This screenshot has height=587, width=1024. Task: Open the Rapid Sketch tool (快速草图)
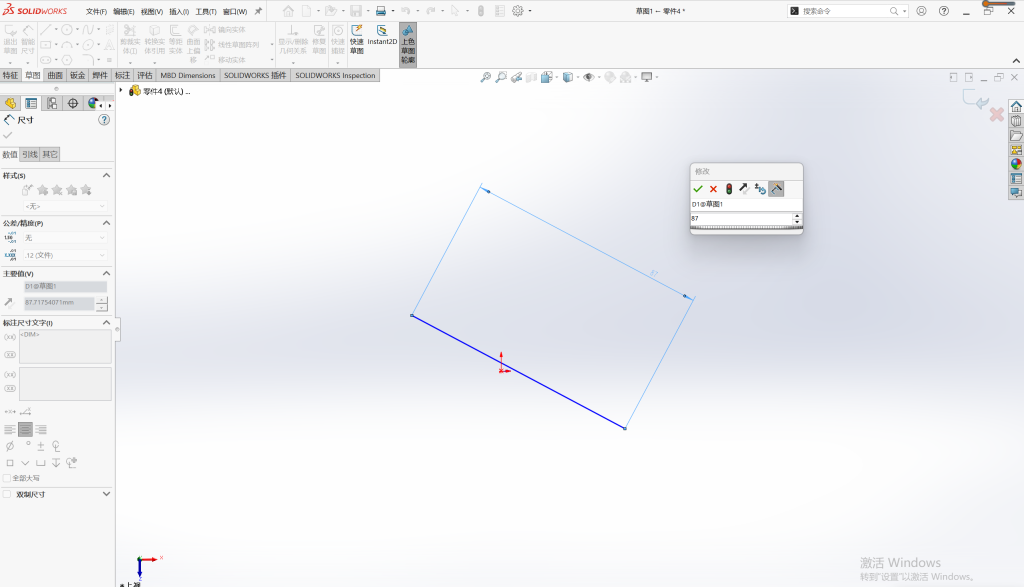click(357, 40)
